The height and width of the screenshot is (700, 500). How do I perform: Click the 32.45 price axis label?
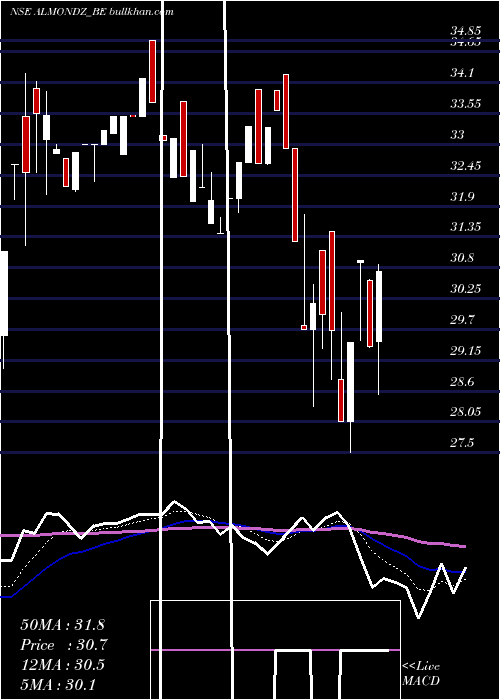pyautogui.click(x=465, y=166)
